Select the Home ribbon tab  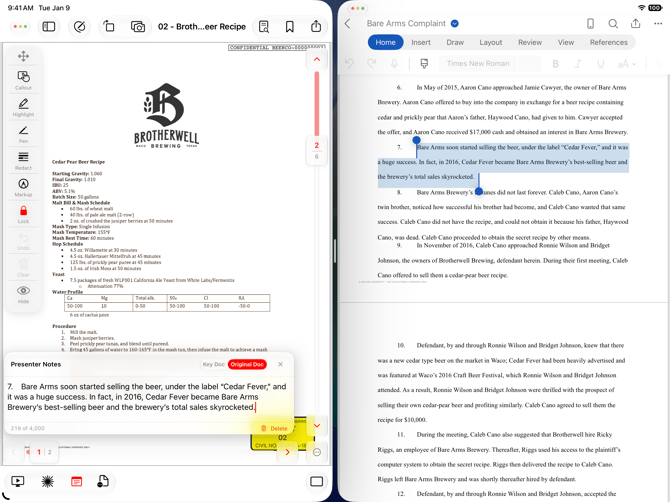click(x=385, y=42)
